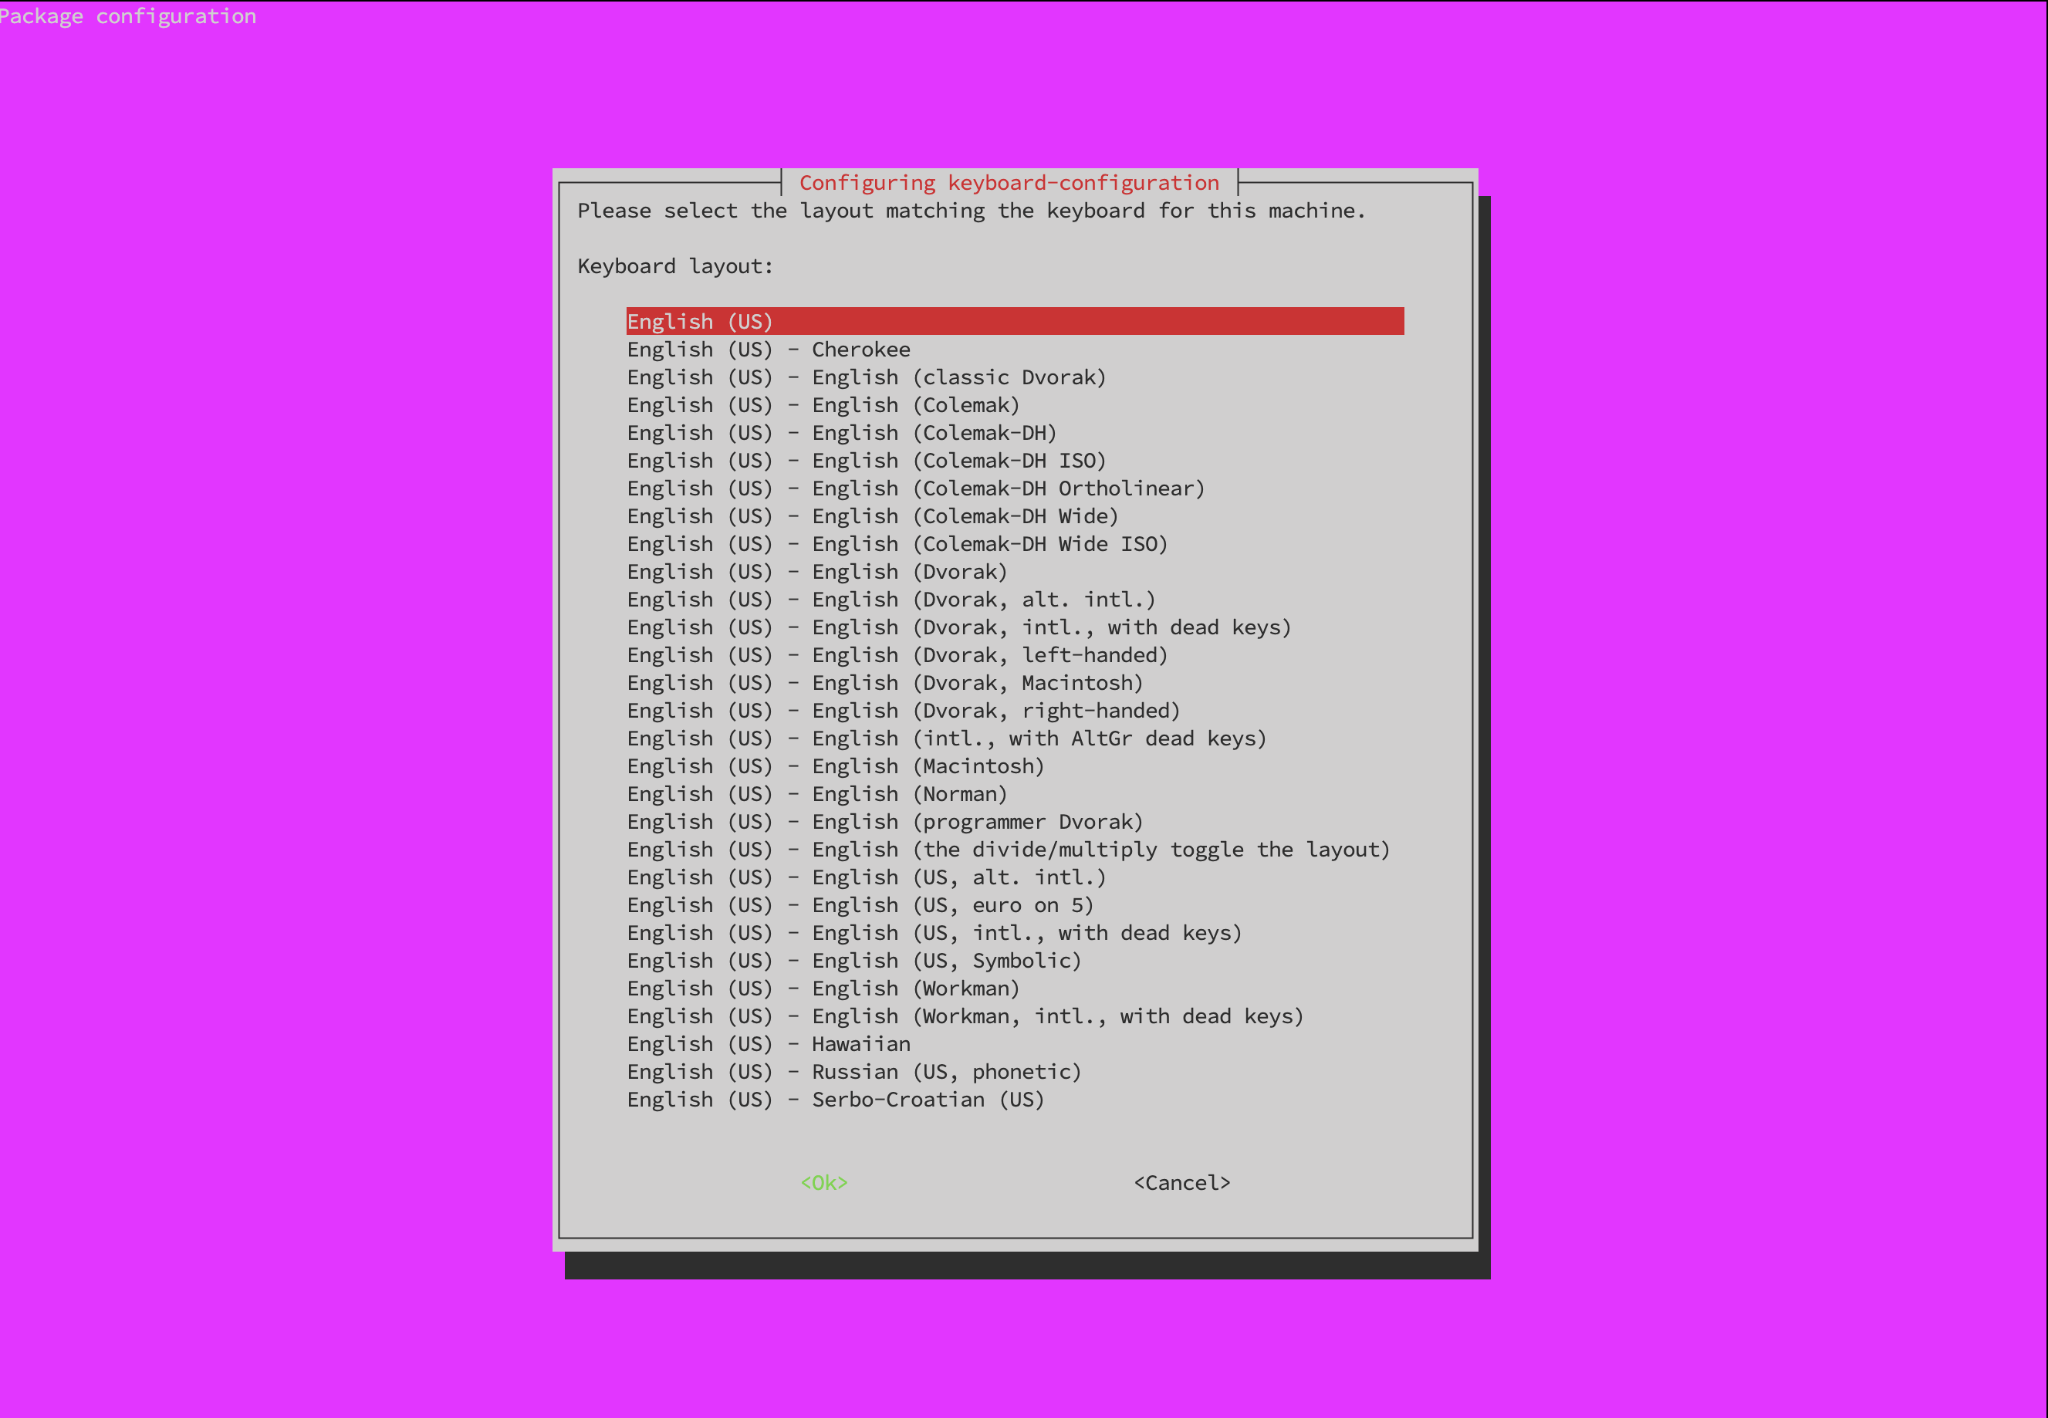Viewport: 2048px width, 1418px height.
Task: Choose the English (Norman) layout
Action: coord(816,794)
